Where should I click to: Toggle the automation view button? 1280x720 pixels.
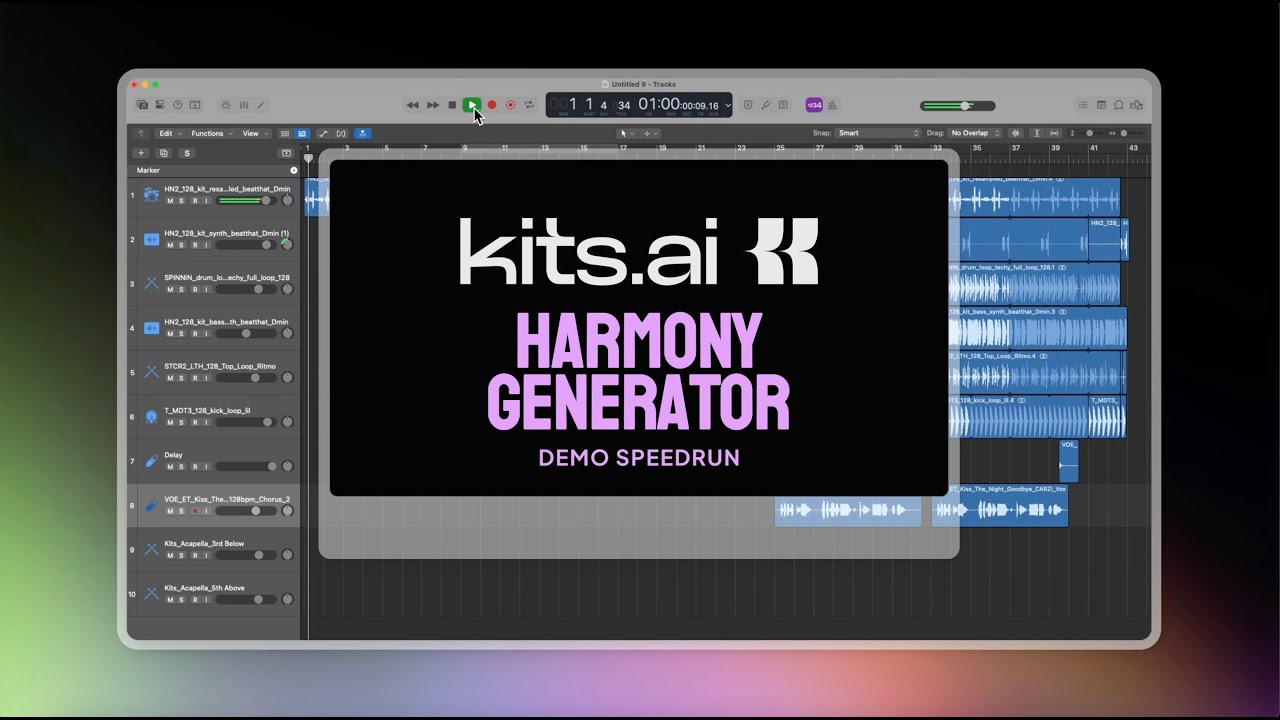[323, 133]
